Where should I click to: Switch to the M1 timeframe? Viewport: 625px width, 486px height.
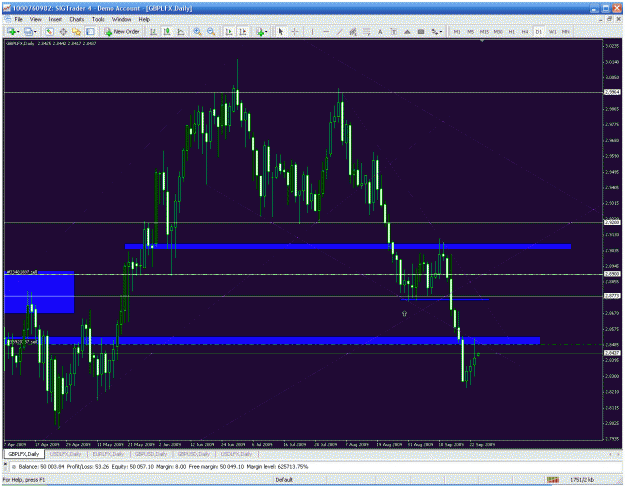tap(457, 32)
